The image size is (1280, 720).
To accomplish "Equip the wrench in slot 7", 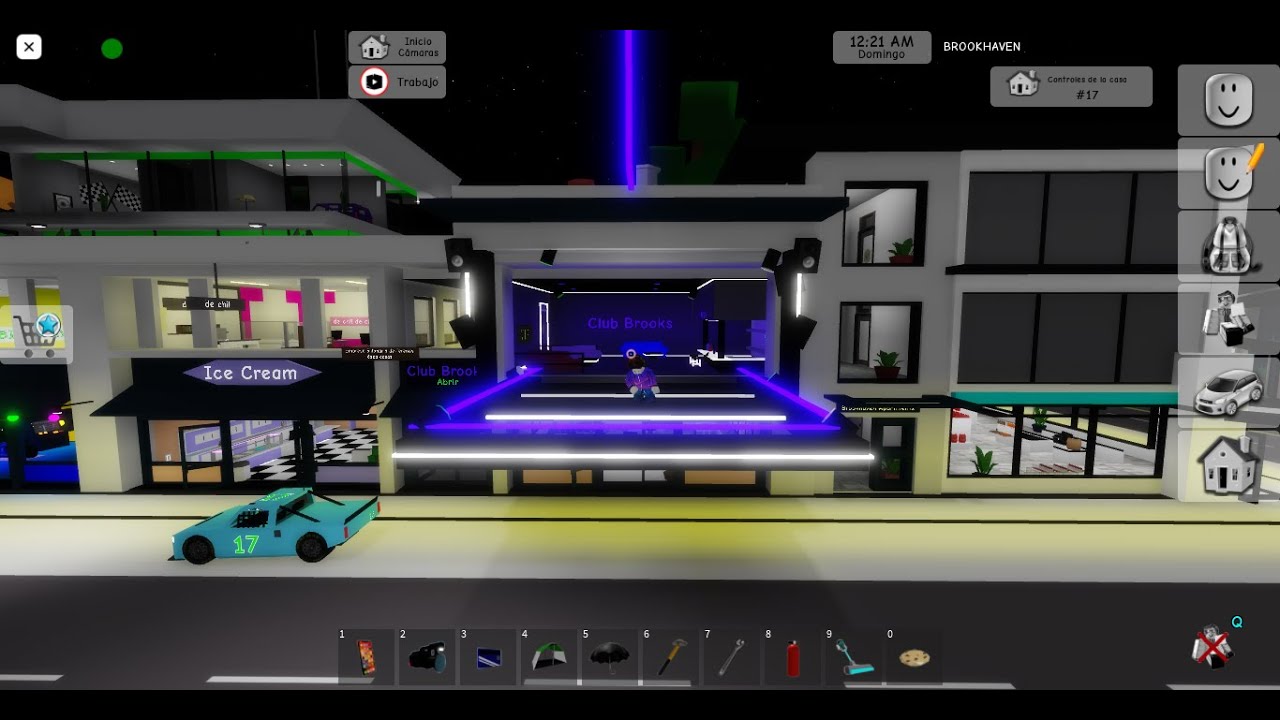I will tap(732, 657).
